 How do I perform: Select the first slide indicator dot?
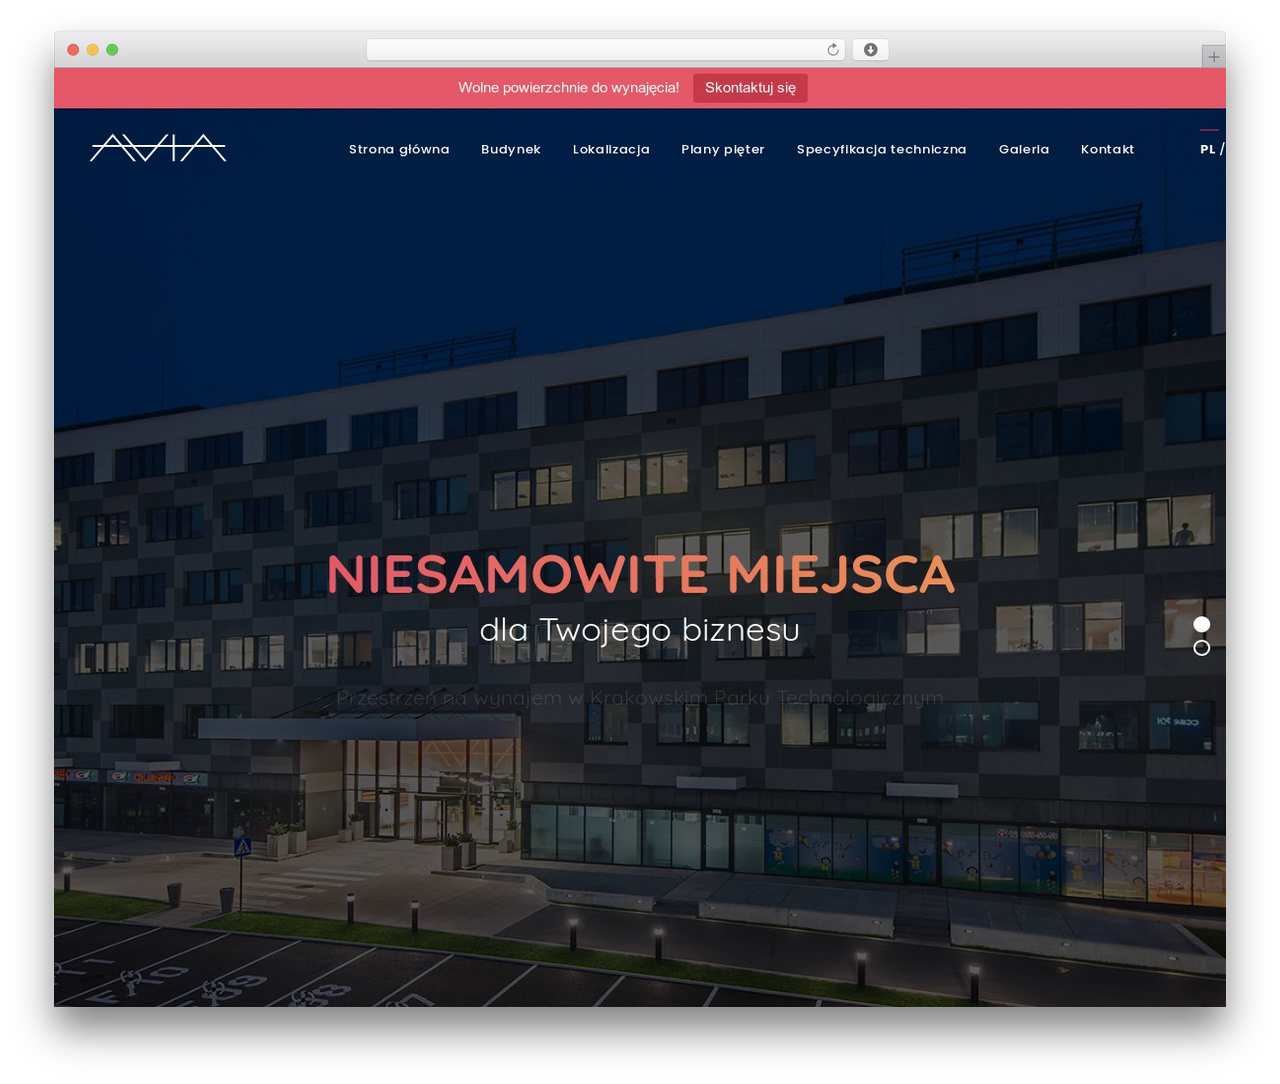click(1202, 624)
